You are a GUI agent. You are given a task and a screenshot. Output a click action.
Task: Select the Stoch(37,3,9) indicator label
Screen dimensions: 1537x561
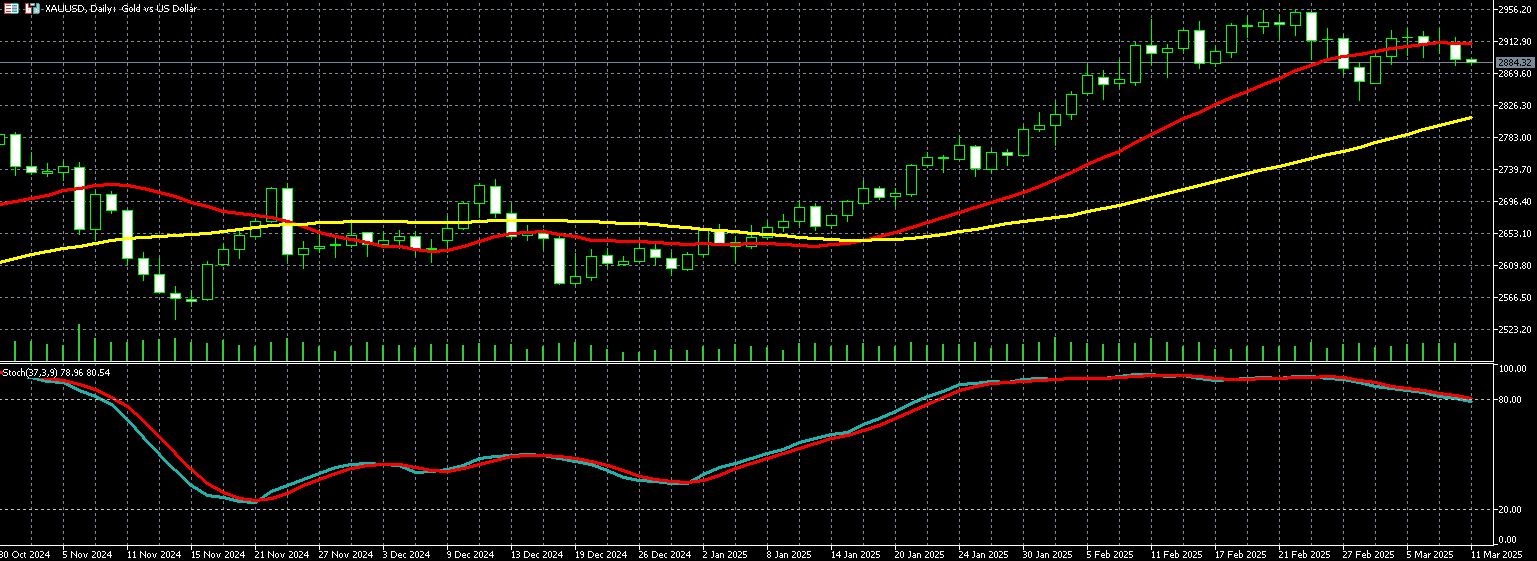pos(55,373)
